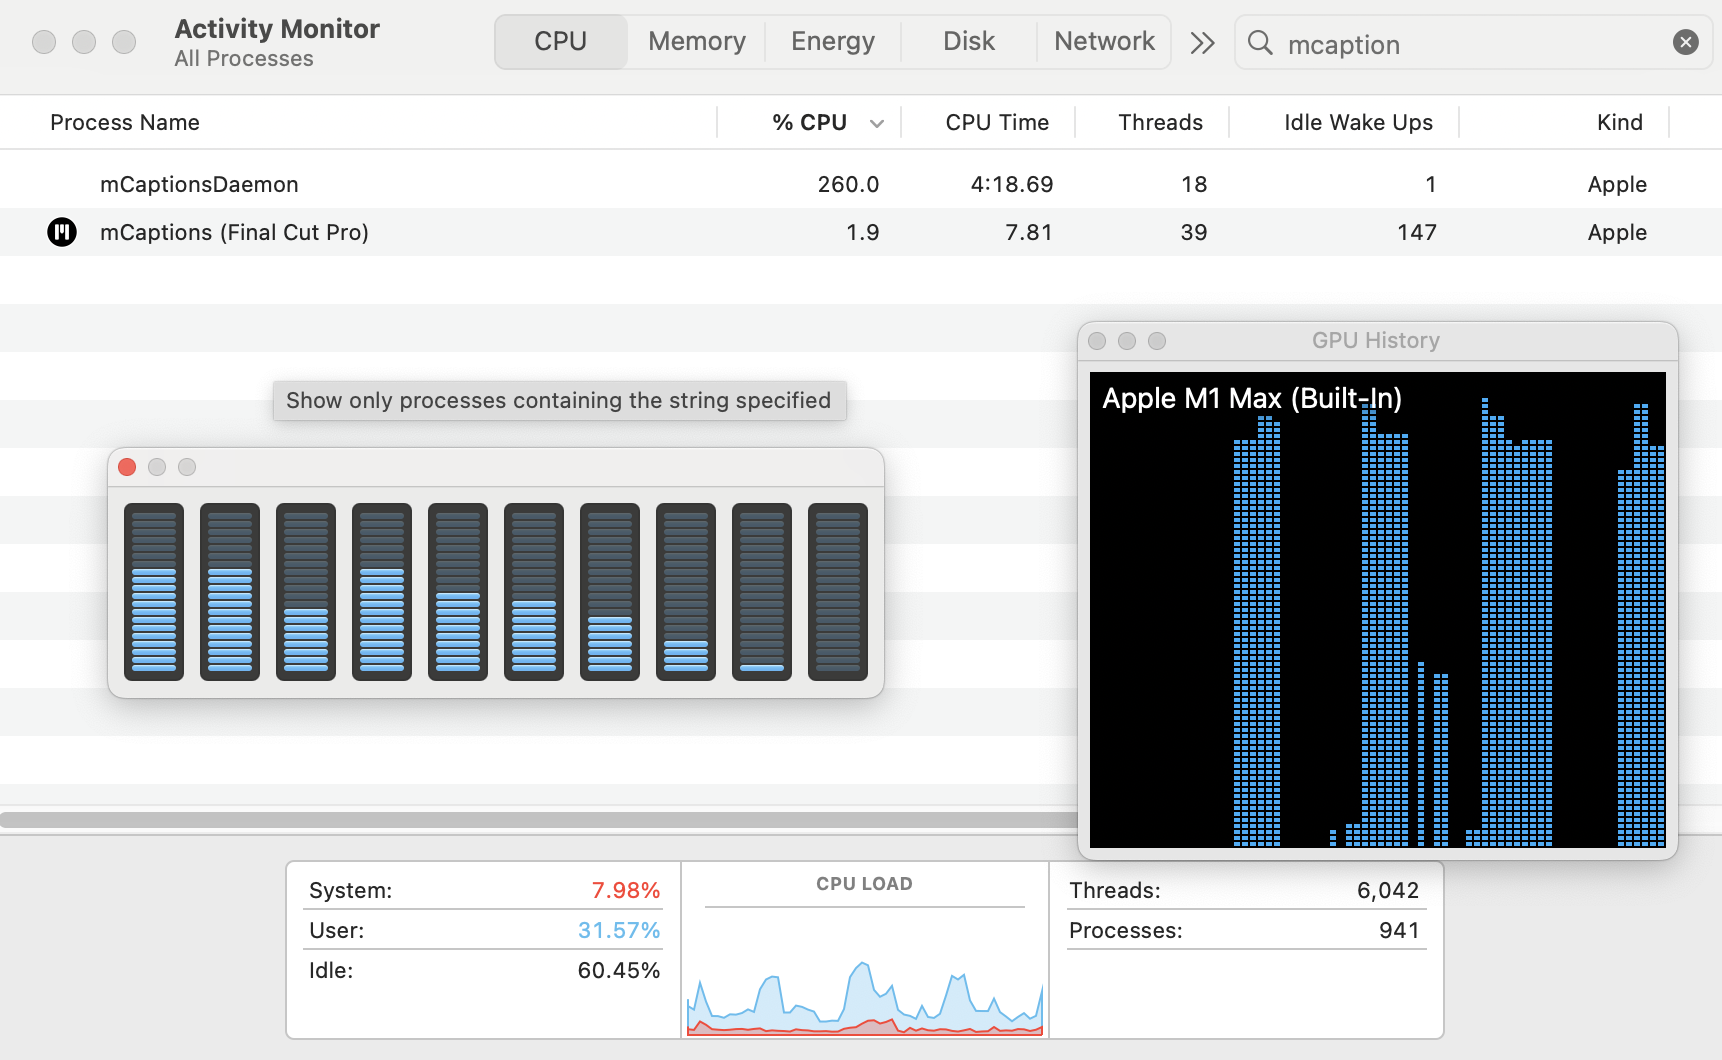1722x1060 pixels.
Task: Switch to the Network tab
Action: pyautogui.click(x=1104, y=42)
